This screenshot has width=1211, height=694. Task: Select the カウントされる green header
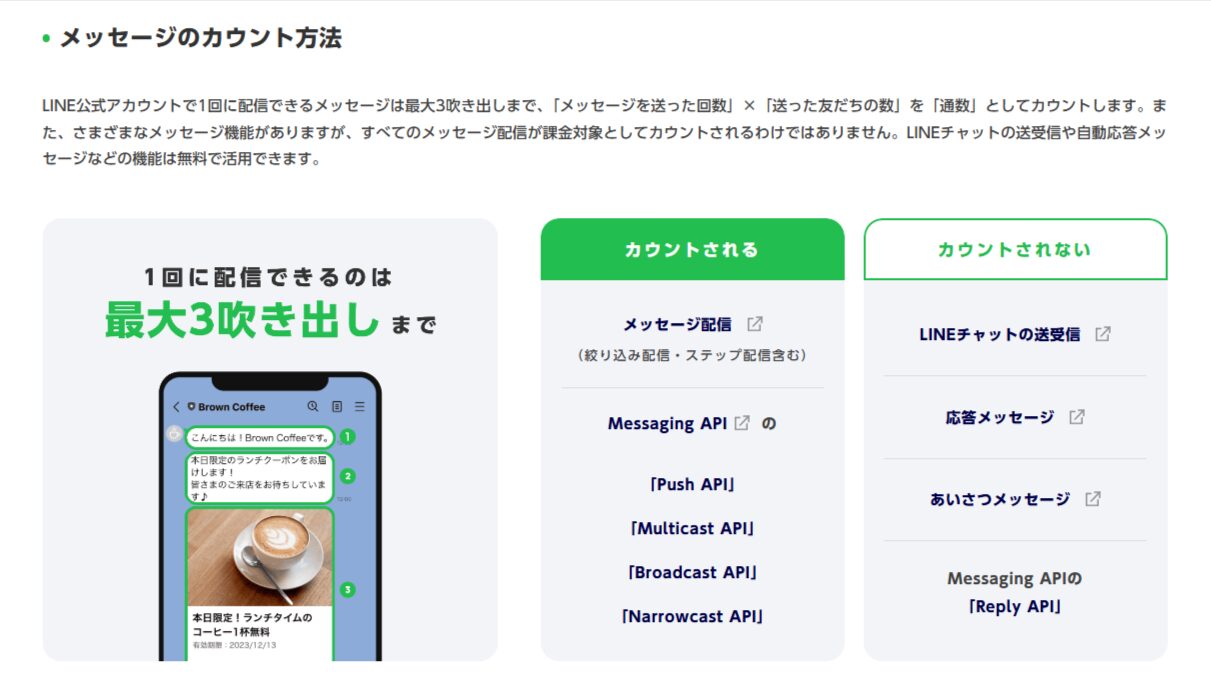pos(692,250)
